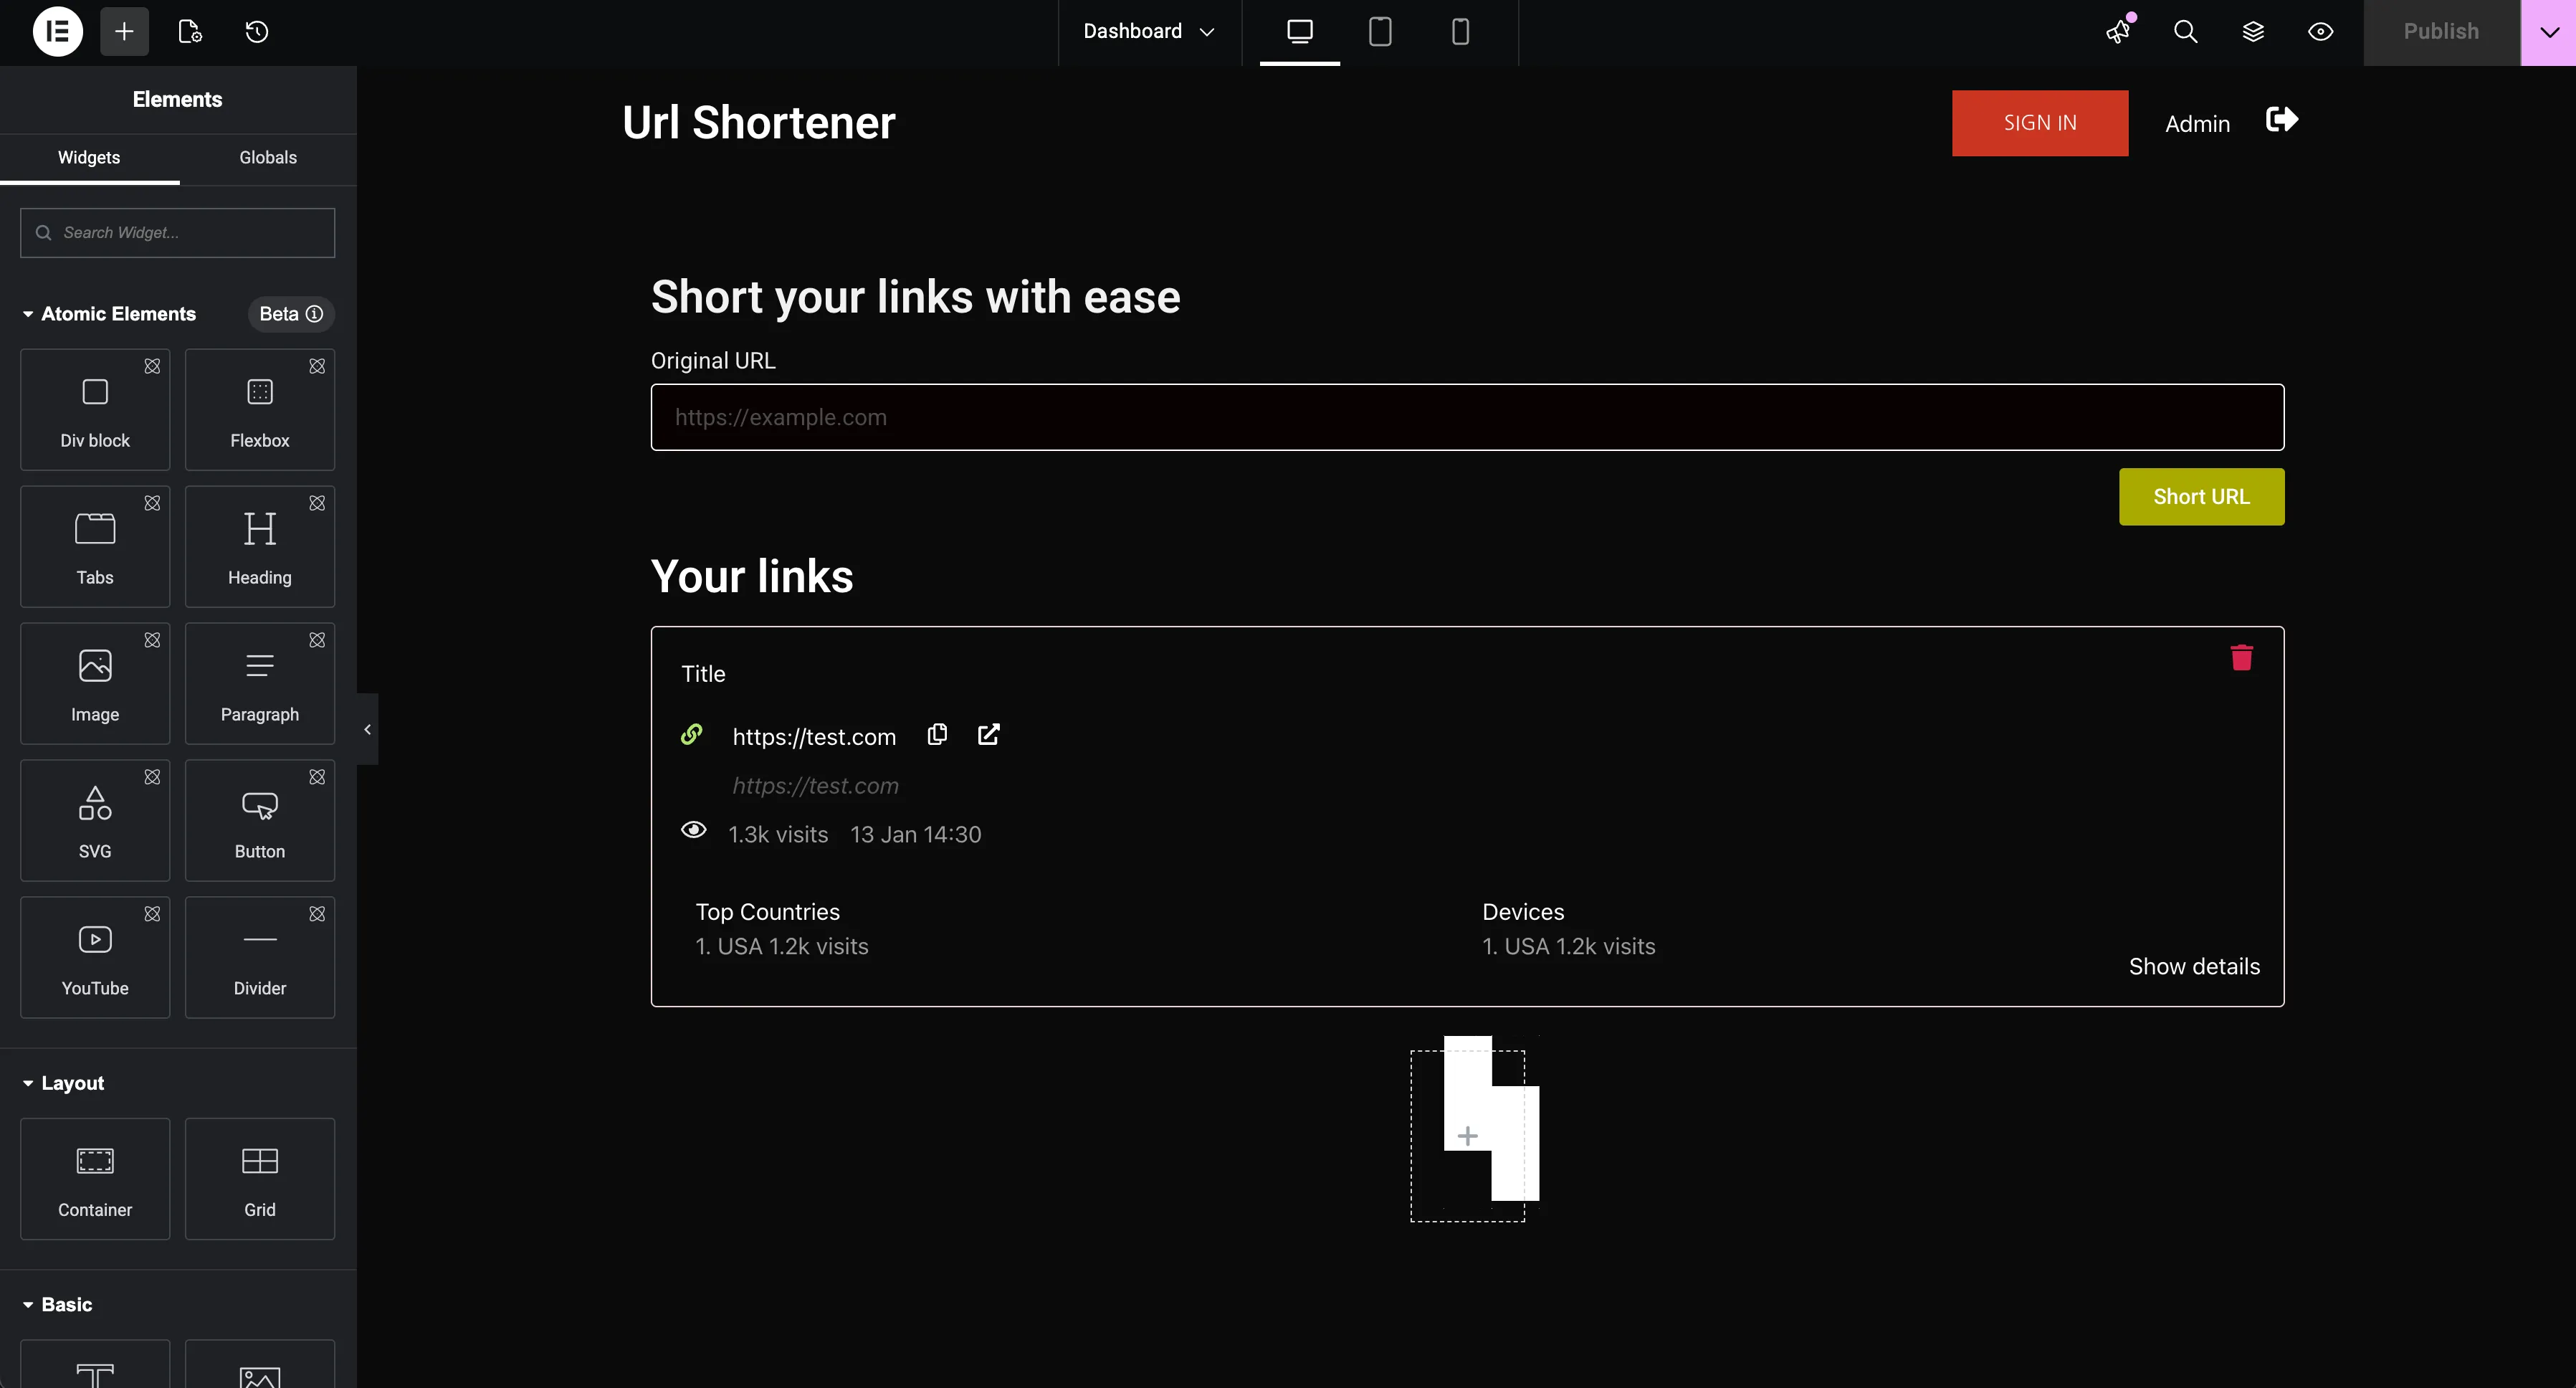Select the YouTube widget
This screenshot has height=1388, width=2576.
point(94,957)
